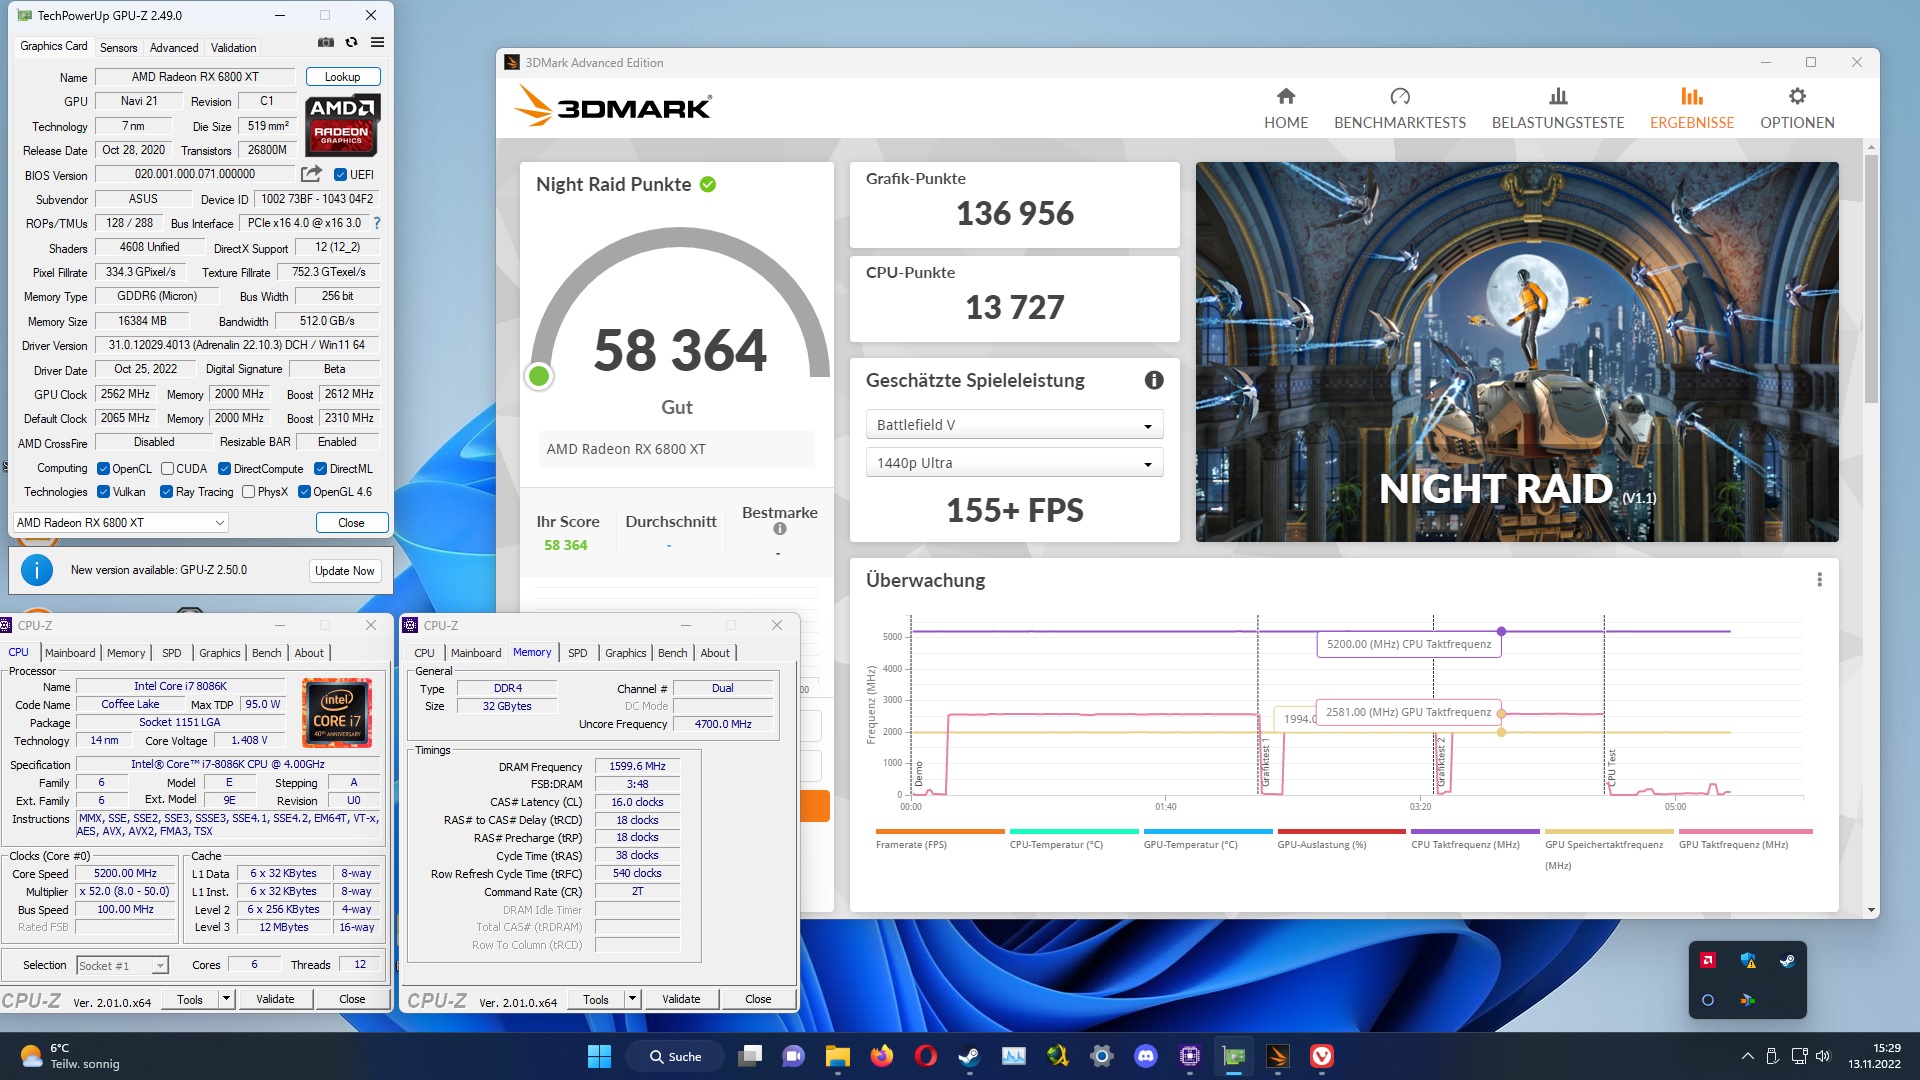Toggle the OpenCL checkbox

pos(103,468)
